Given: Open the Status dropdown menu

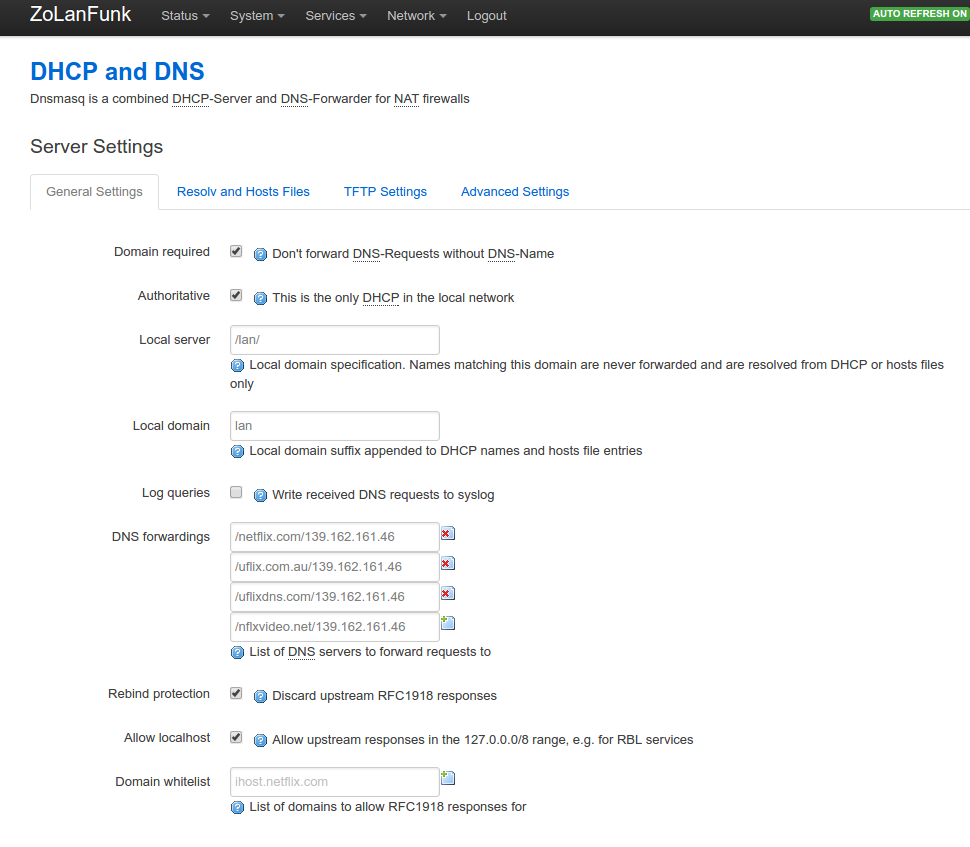Looking at the screenshot, I should tap(185, 16).
